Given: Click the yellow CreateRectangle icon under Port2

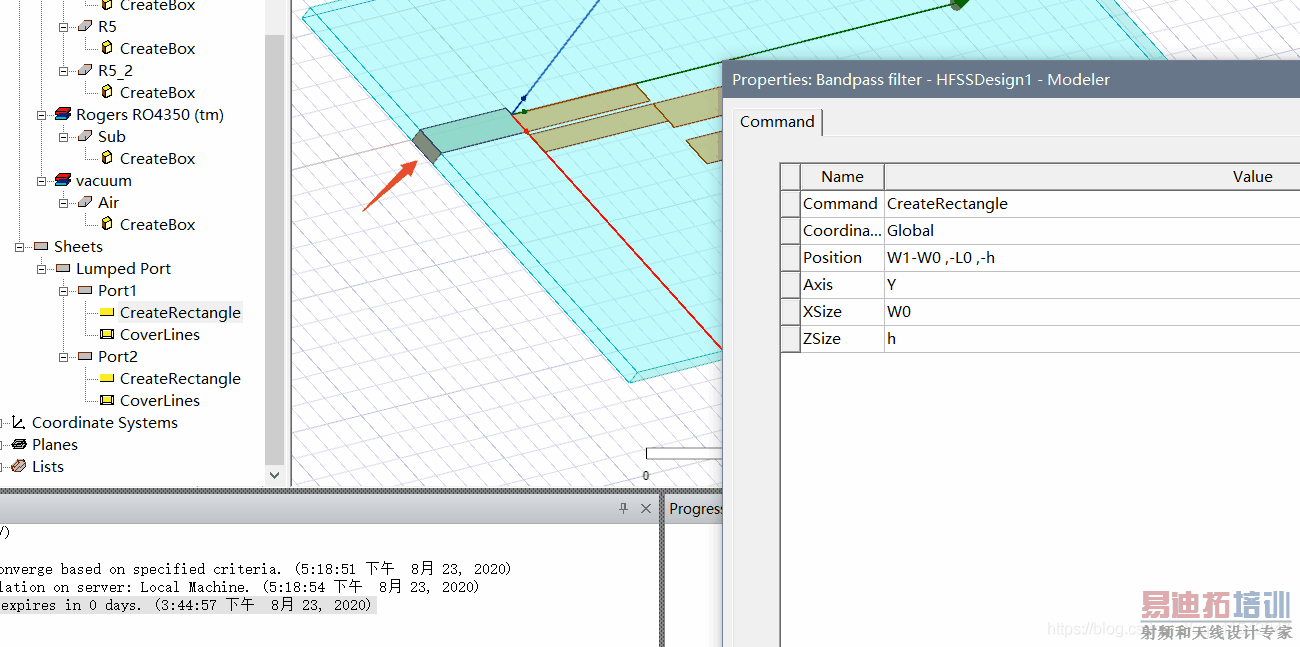Looking at the screenshot, I should (107, 379).
